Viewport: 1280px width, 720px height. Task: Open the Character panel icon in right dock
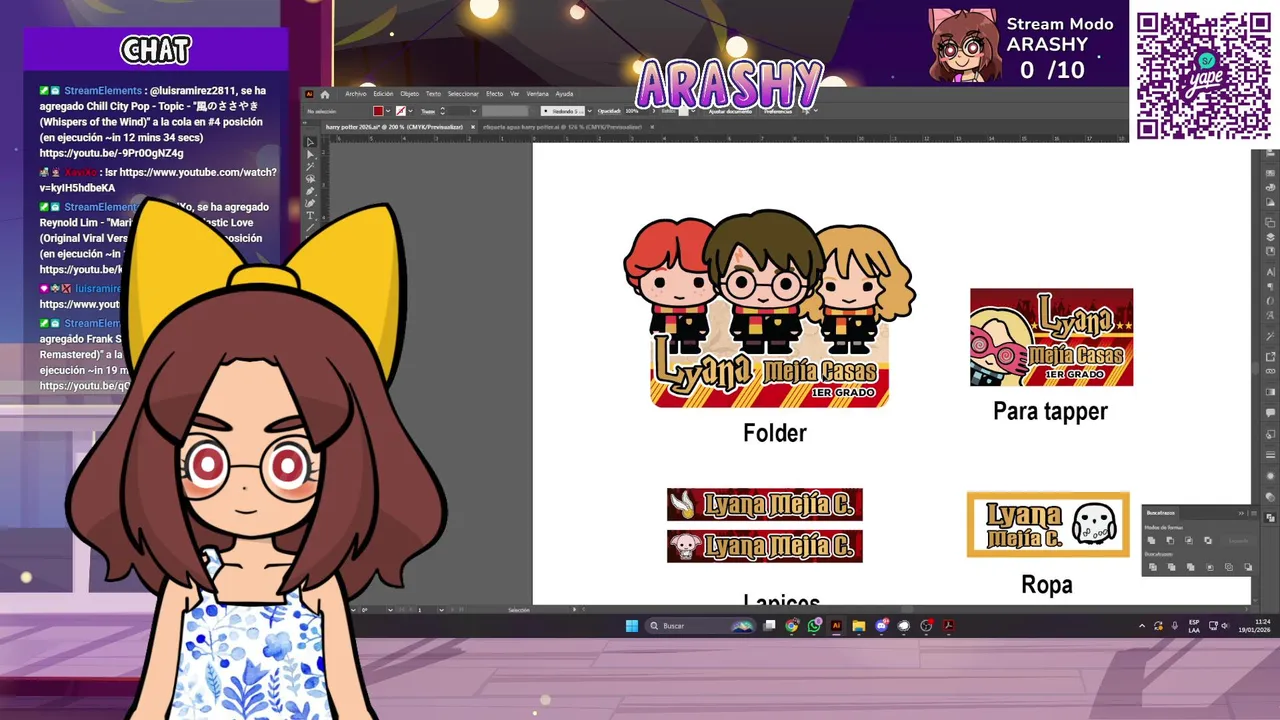(x=1270, y=272)
